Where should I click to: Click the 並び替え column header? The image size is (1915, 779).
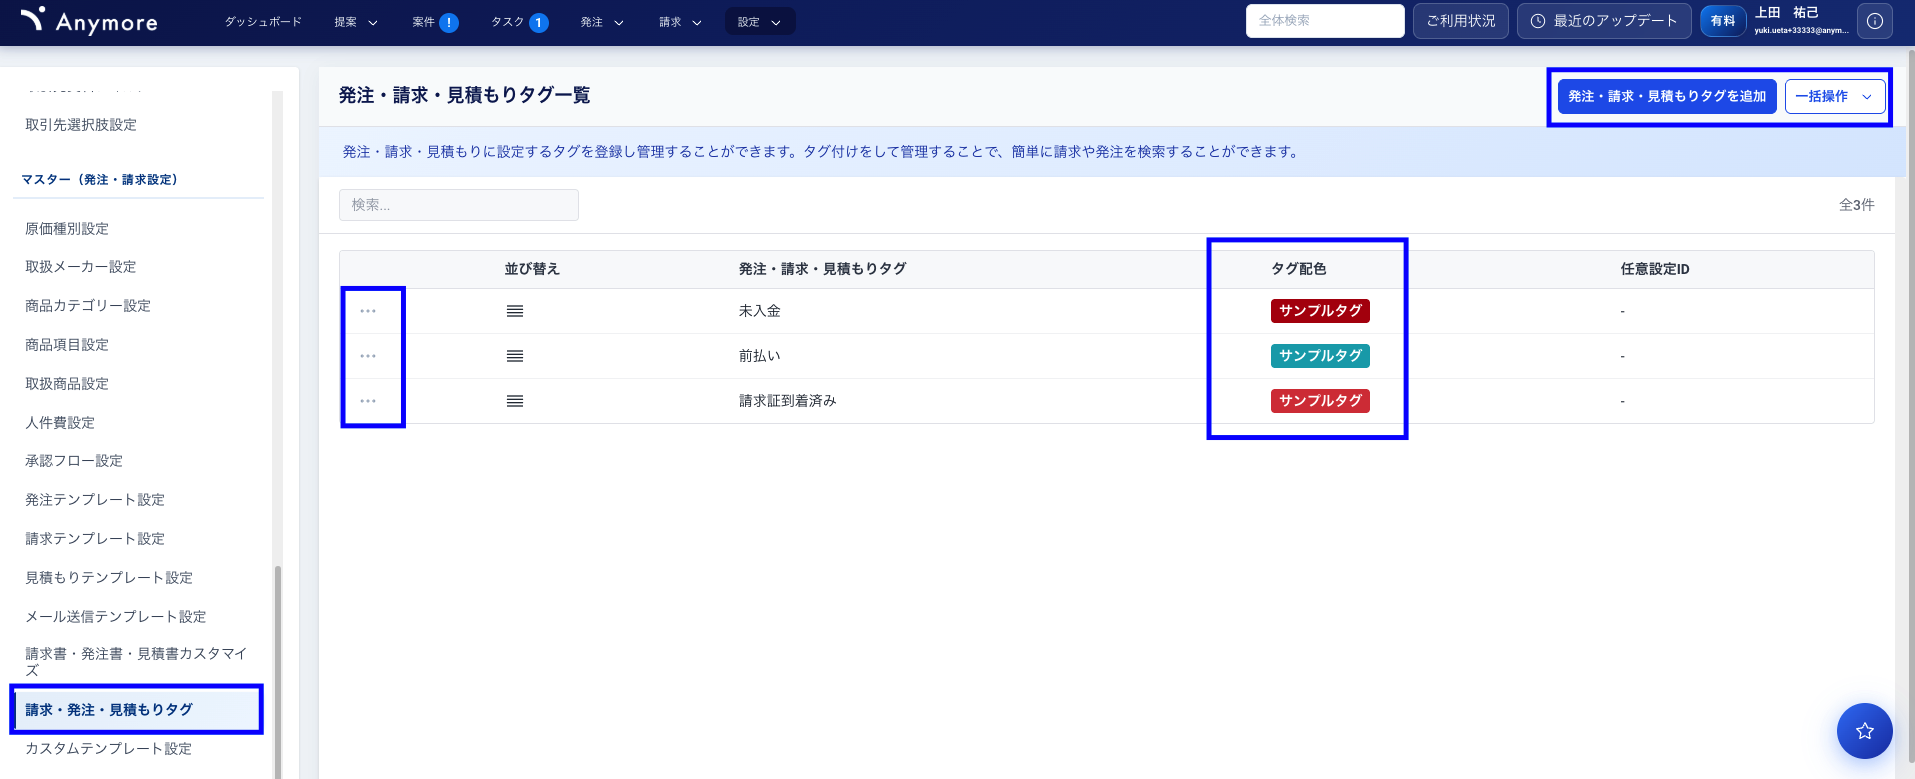[532, 269]
